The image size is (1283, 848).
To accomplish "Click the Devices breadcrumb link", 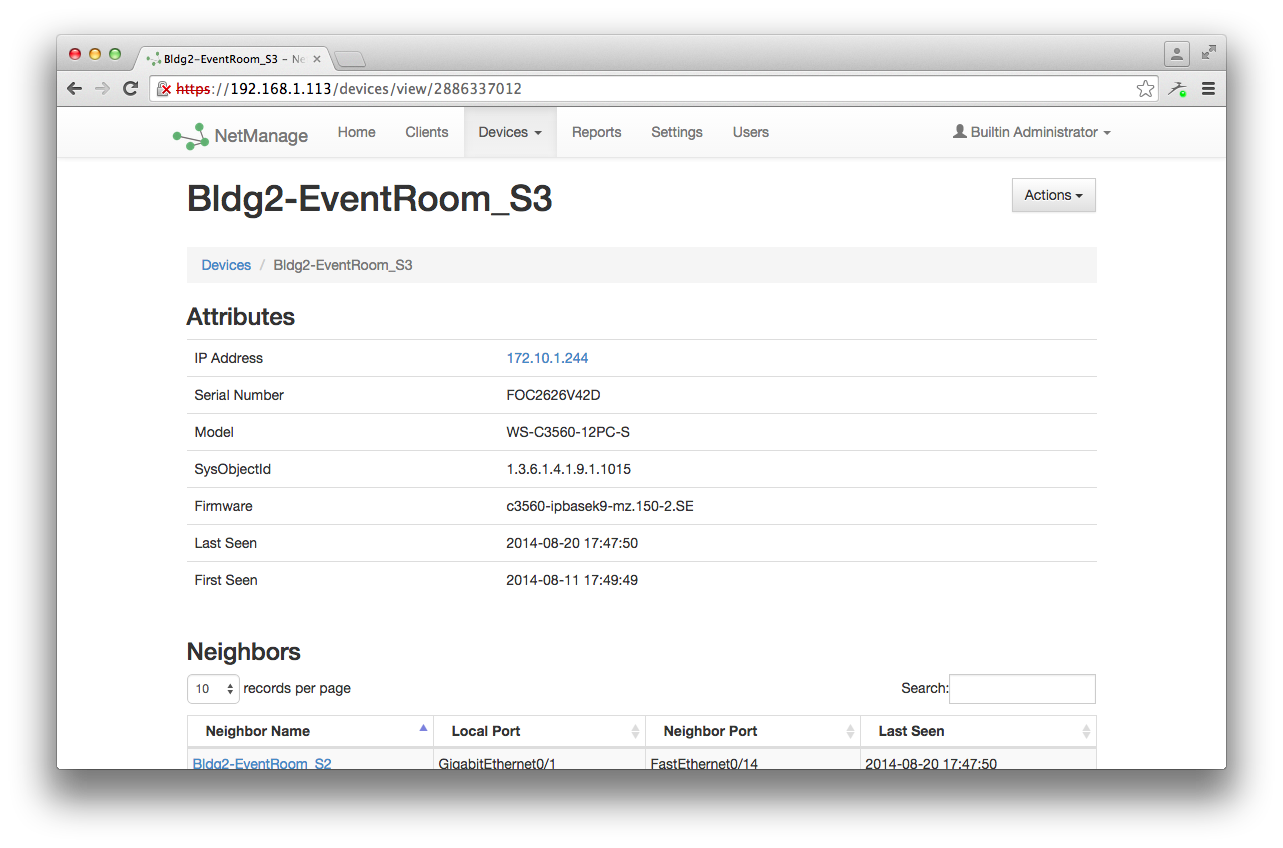I will [226, 265].
